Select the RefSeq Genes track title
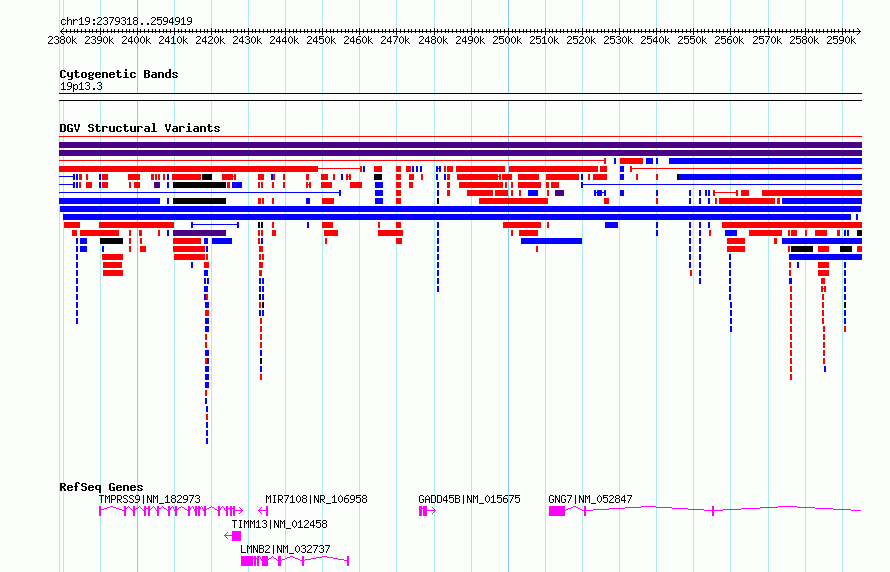The width and height of the screenshot is (890, 572). [101, 487]
